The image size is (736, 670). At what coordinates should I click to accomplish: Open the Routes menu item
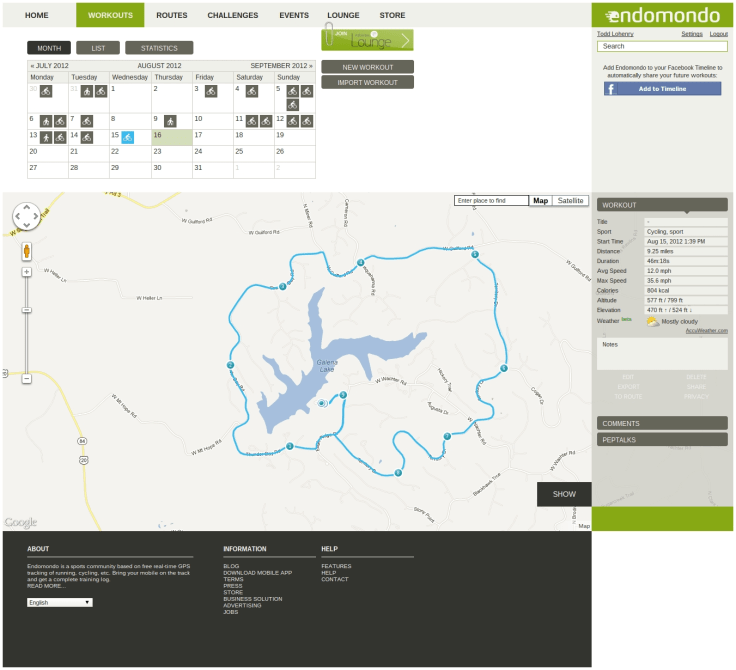click(171, 15)
